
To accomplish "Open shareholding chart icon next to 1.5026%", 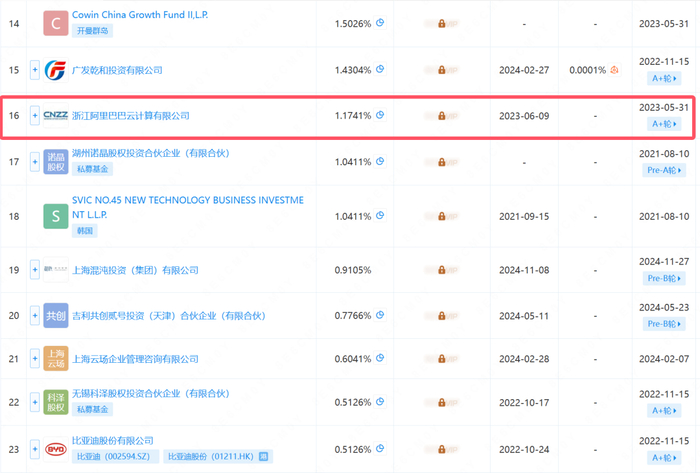I will click(380, 23).
